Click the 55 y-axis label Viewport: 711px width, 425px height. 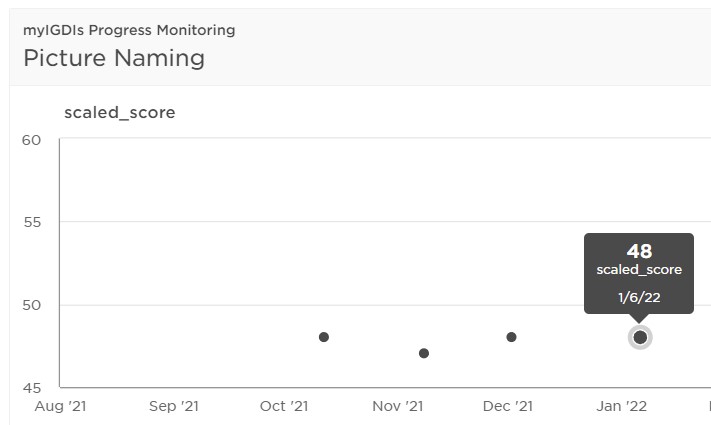32,222
